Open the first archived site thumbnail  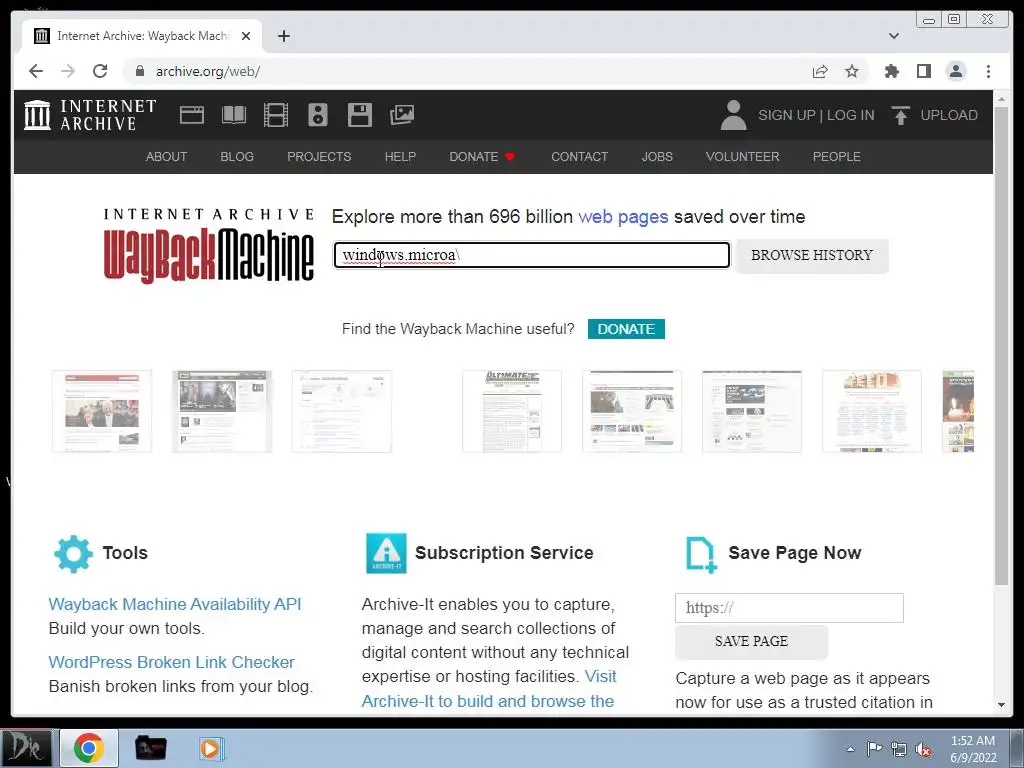pos(102,411)
